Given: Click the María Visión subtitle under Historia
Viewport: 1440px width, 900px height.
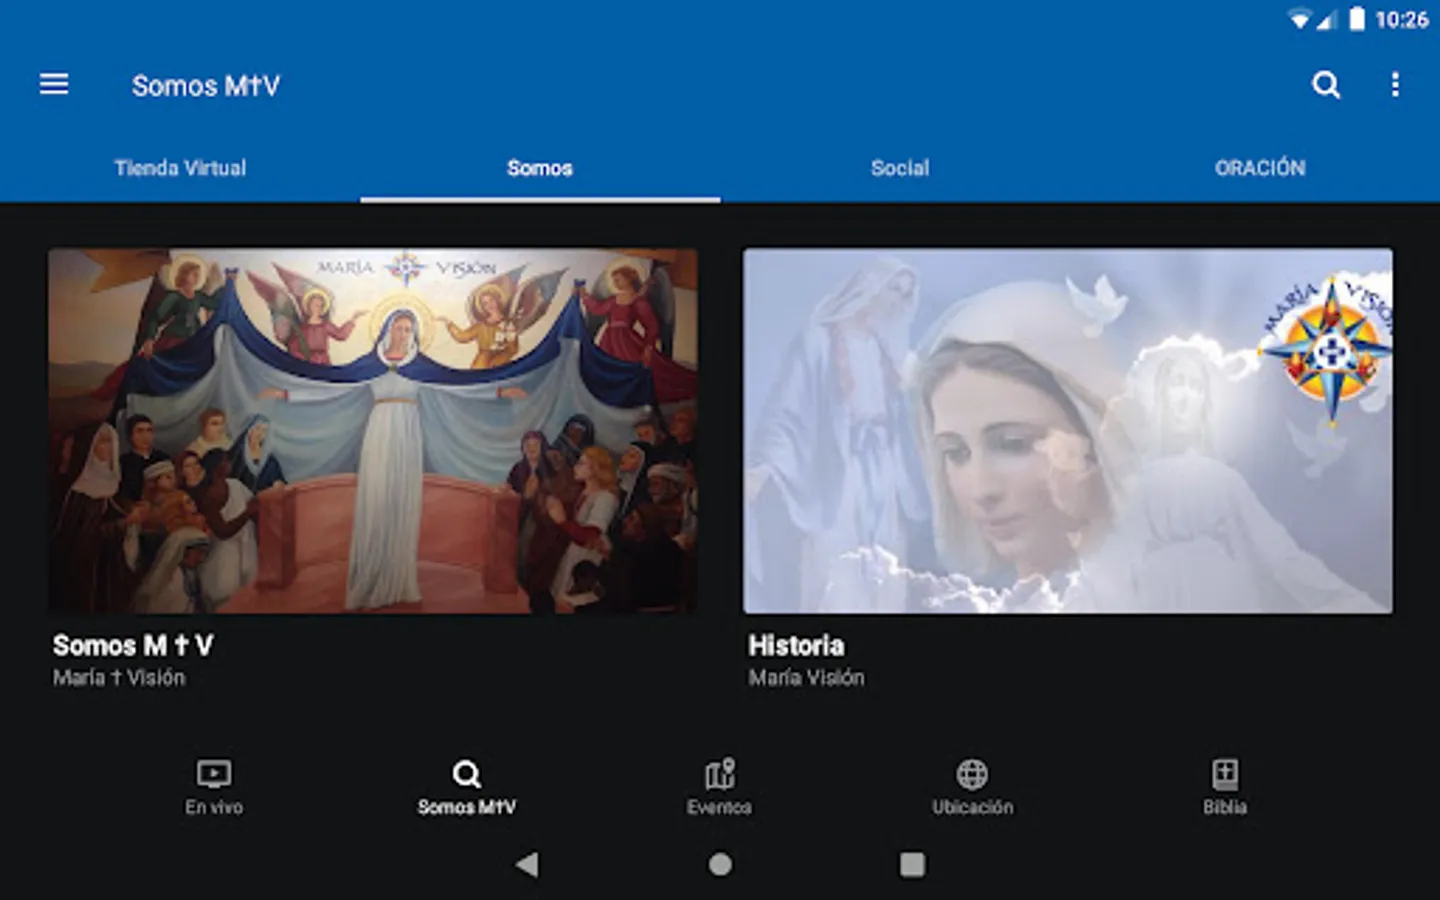Looking at the screenshot, I should (x=806, y=678).
